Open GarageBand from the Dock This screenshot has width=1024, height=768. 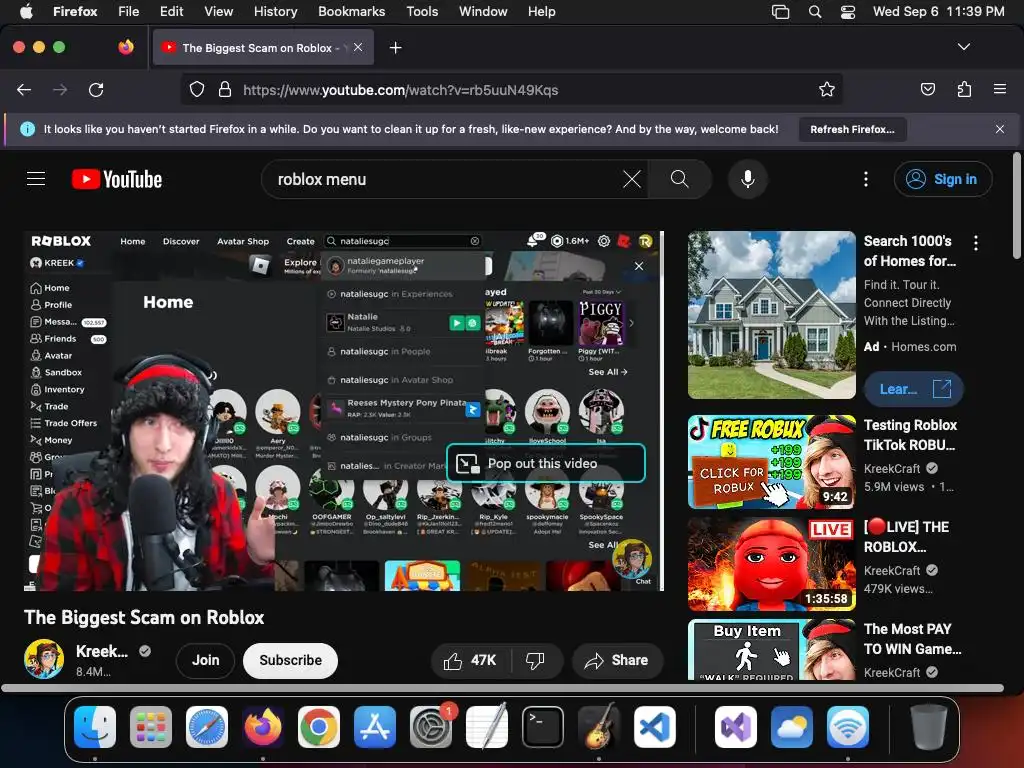pyautogui.click(x=599, y=726)
